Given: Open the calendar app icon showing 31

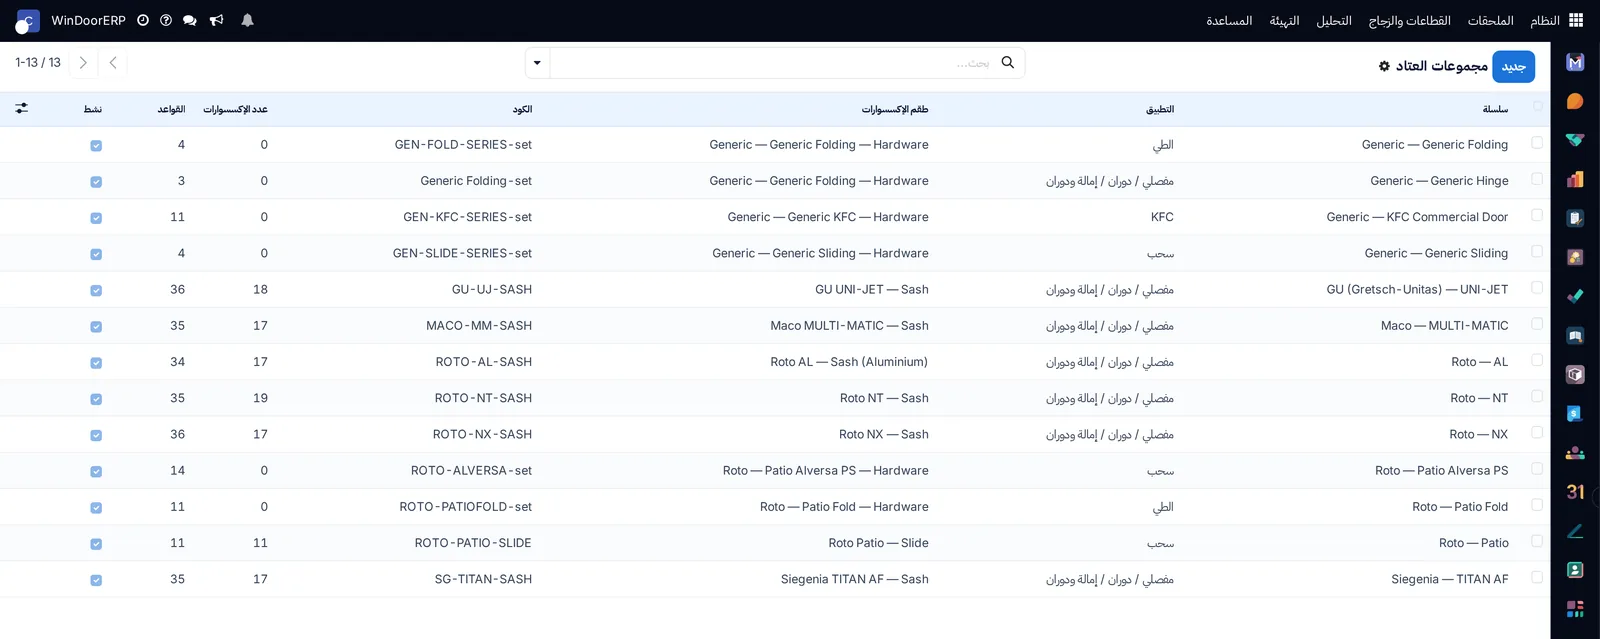Looking at the screenshot, I should tap(1575, 491).
